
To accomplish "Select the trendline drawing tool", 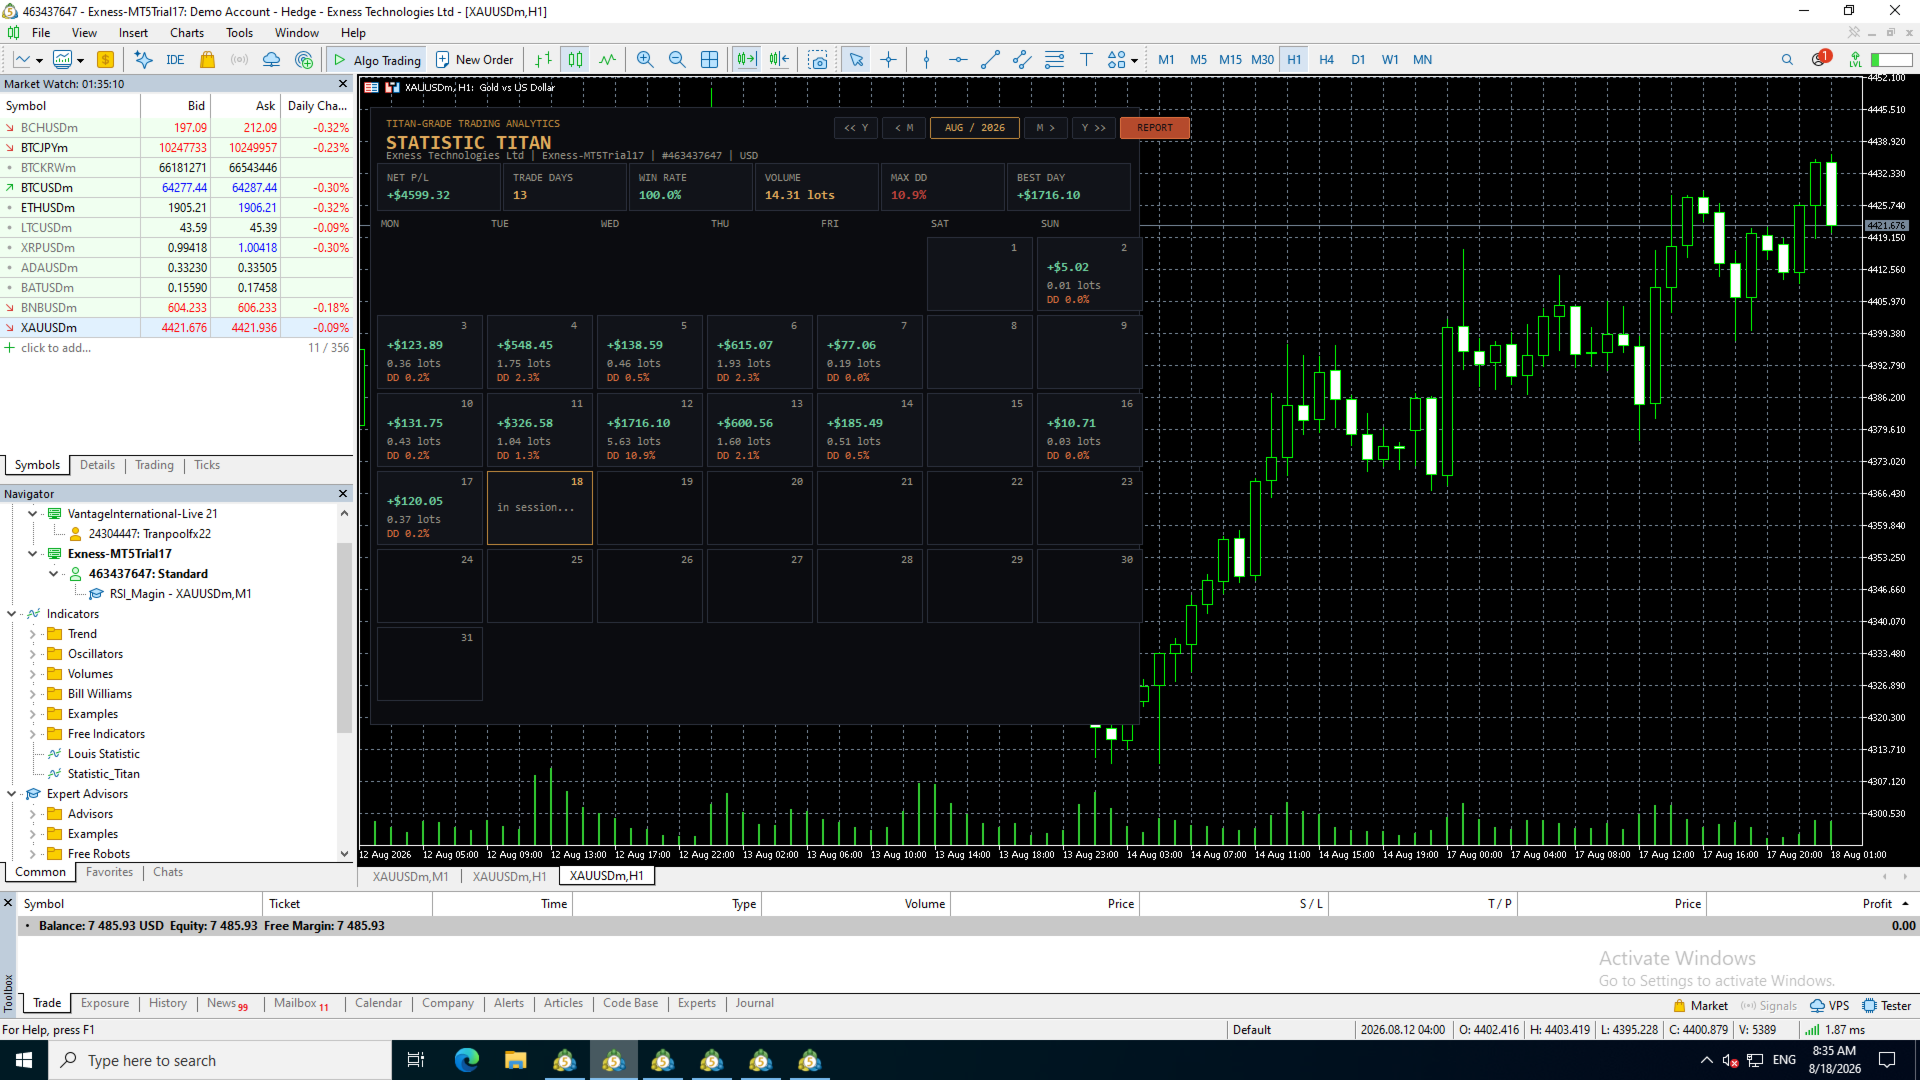I will [990, 60].
